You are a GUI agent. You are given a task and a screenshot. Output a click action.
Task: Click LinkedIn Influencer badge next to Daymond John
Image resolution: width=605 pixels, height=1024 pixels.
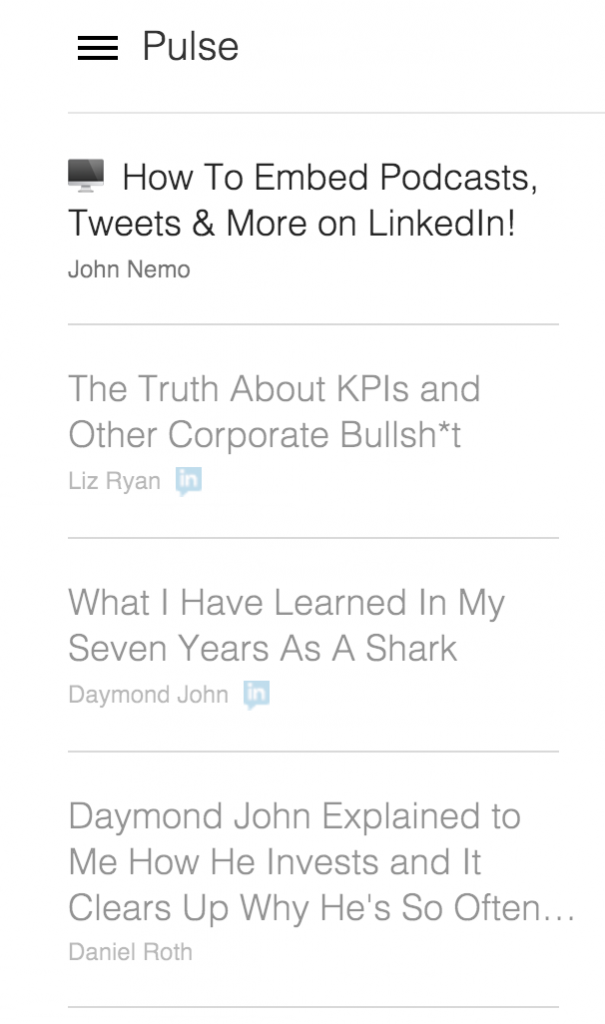257,694
